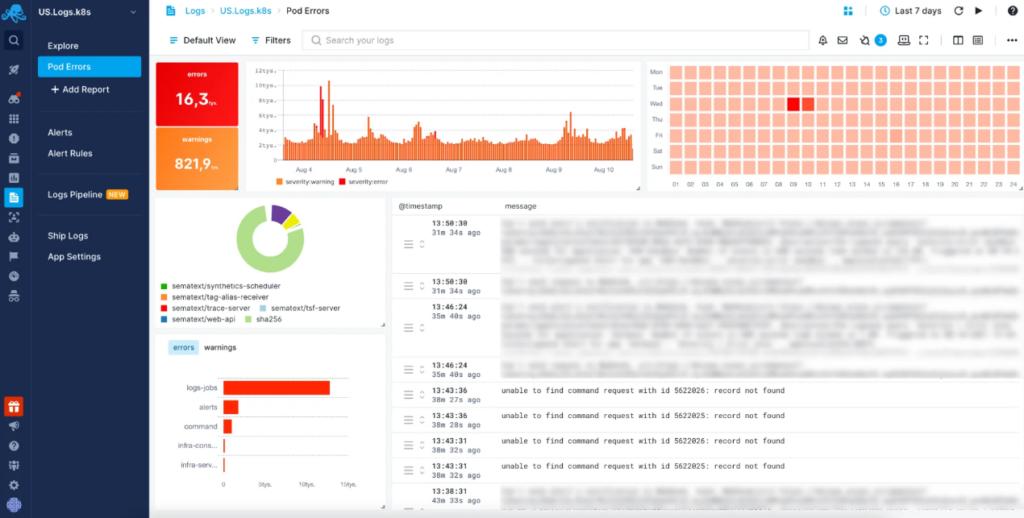Toggle sematext/trace-server legend entry
The height and width of the screenshot is (518, 1024).
206,308
